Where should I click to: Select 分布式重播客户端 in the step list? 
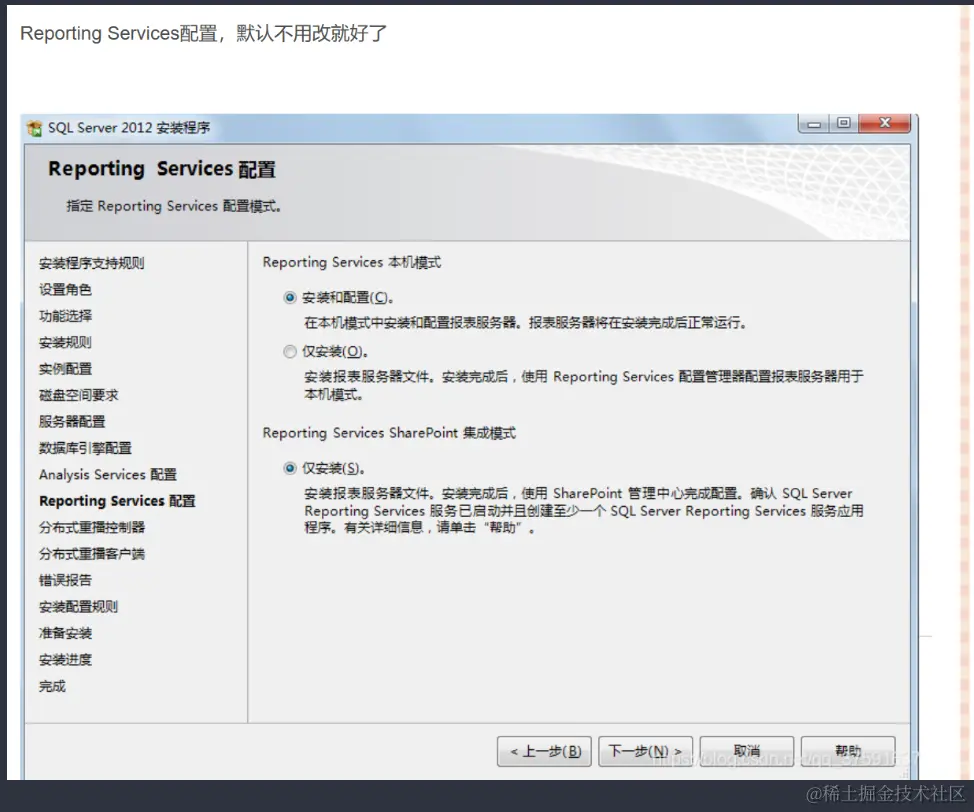click(x=92, y=554)
